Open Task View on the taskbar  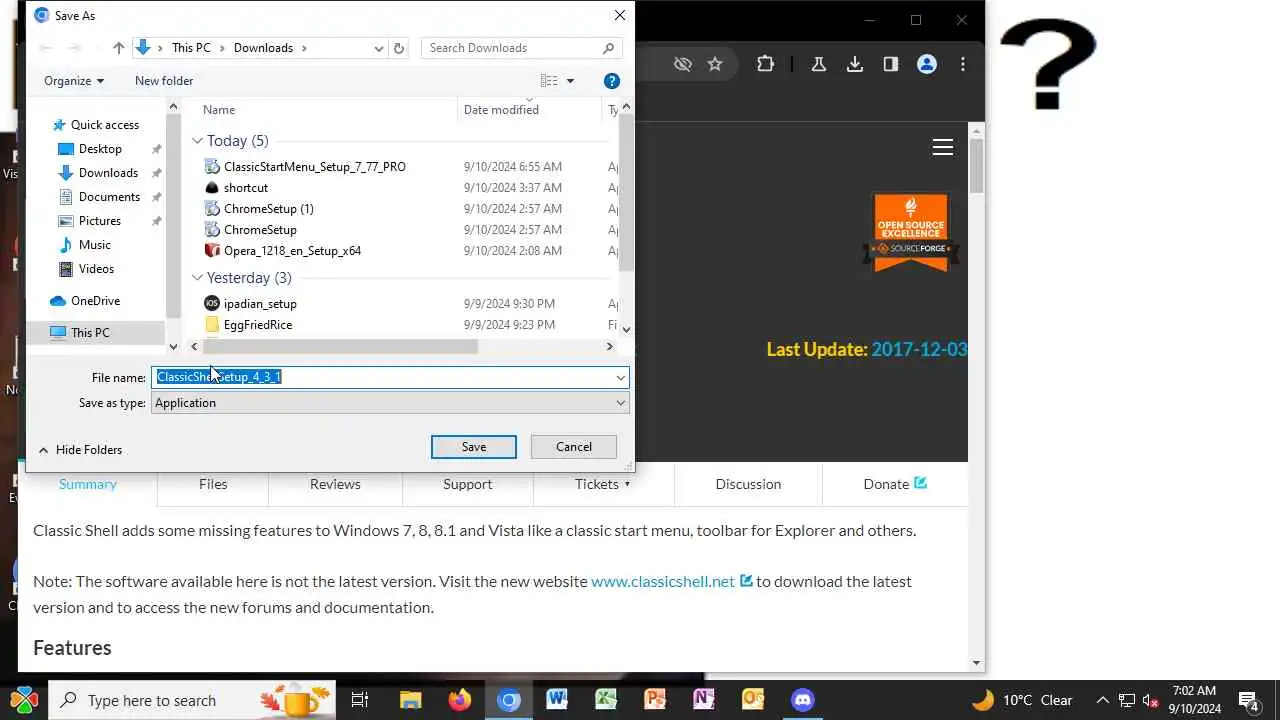(361, 700)
